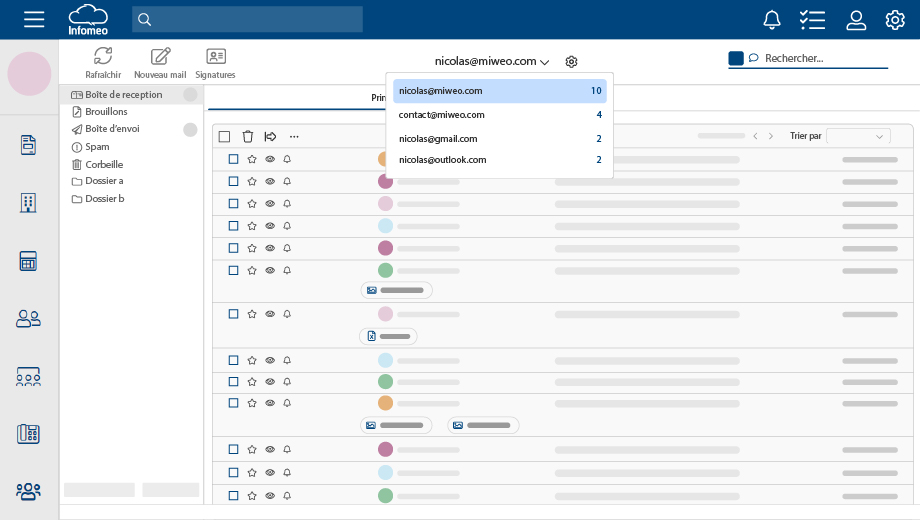Open meeting group icon in sidebar
This screenshot has width=920, height=520.
click(x=28, y=376)
